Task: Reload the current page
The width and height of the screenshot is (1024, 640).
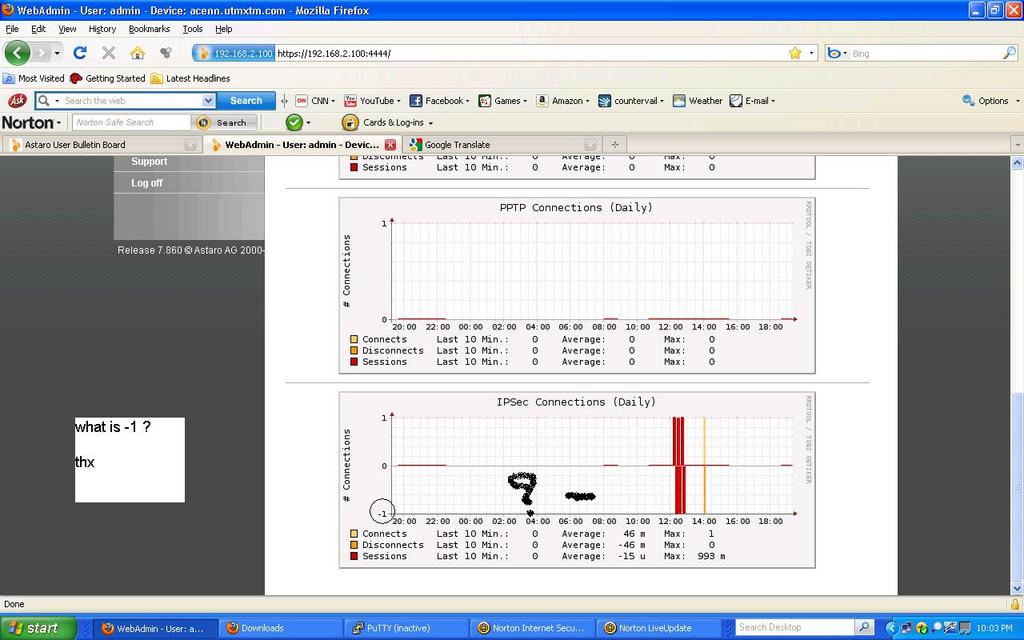Action: point(80,53)
